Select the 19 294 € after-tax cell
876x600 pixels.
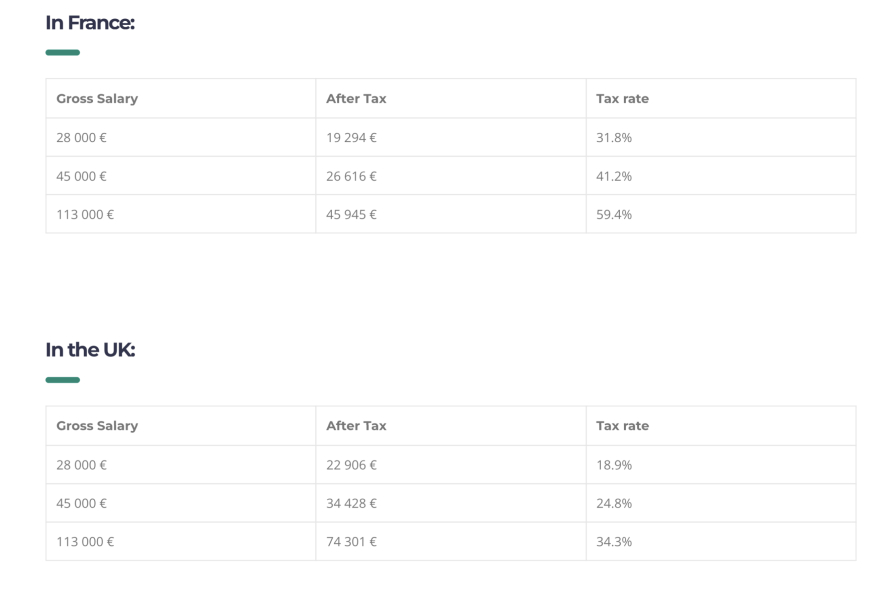click(351, 138)
